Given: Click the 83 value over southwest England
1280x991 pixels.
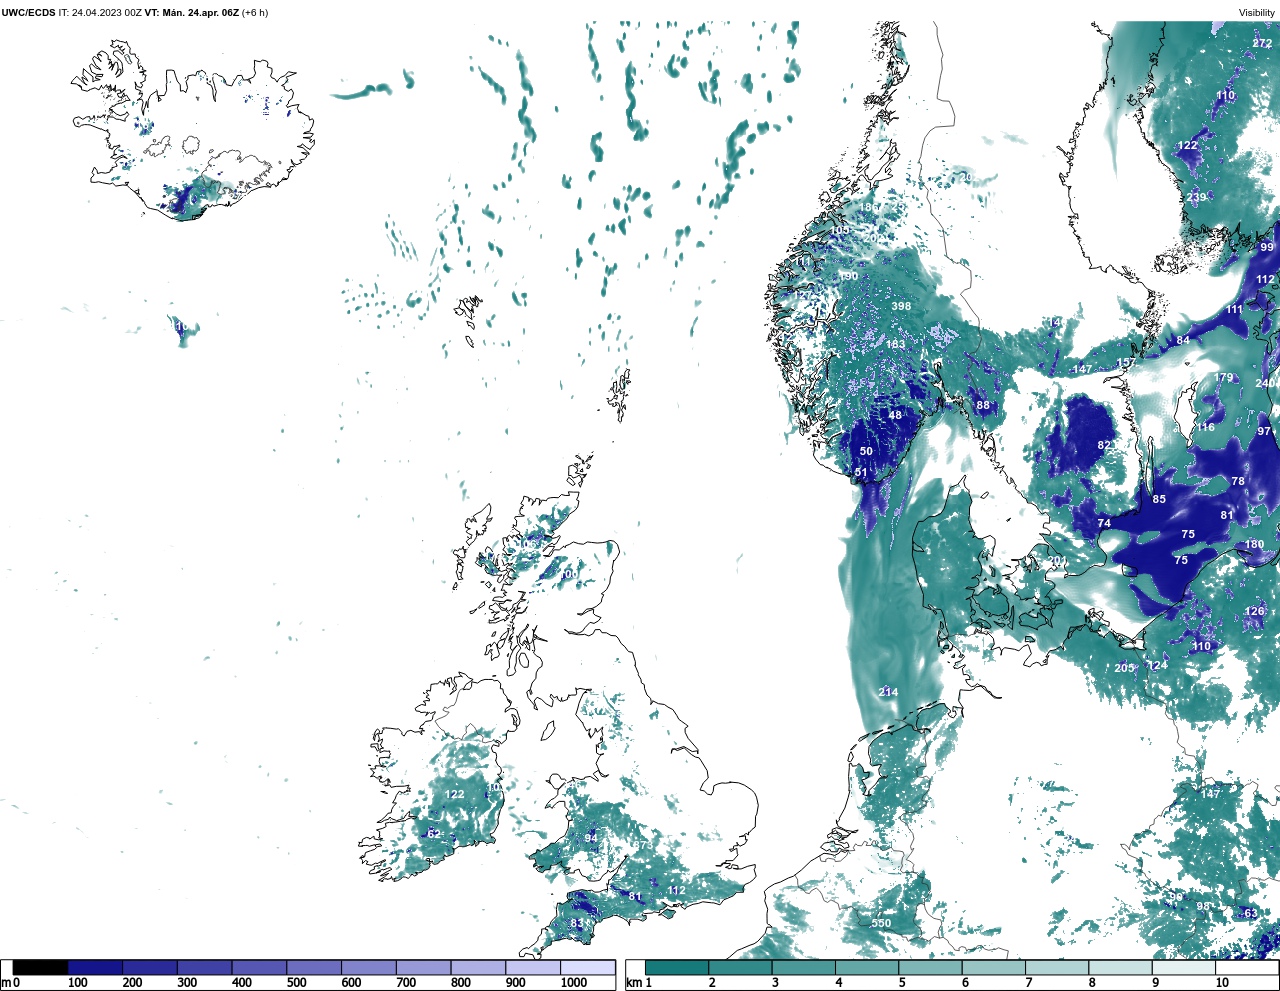Looking at the screenshot, I should (x=577, y=923).
